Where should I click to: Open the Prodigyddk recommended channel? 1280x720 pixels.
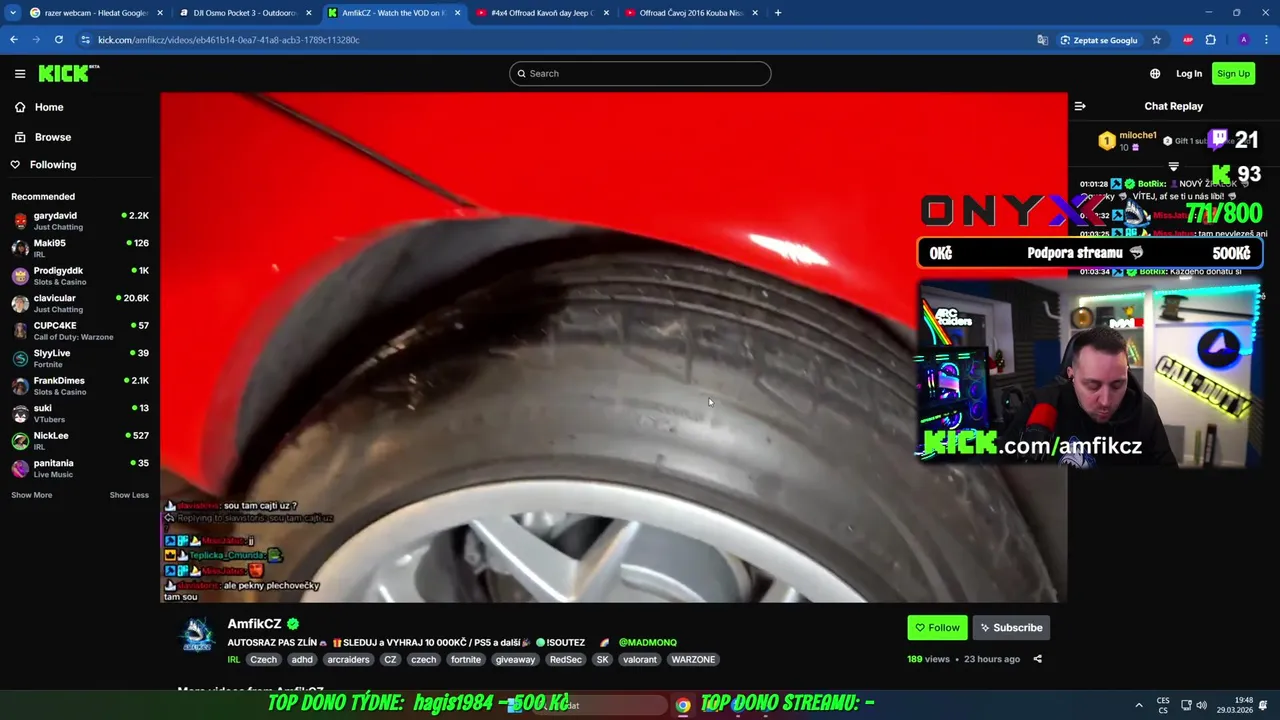click(x=80, y=276)
